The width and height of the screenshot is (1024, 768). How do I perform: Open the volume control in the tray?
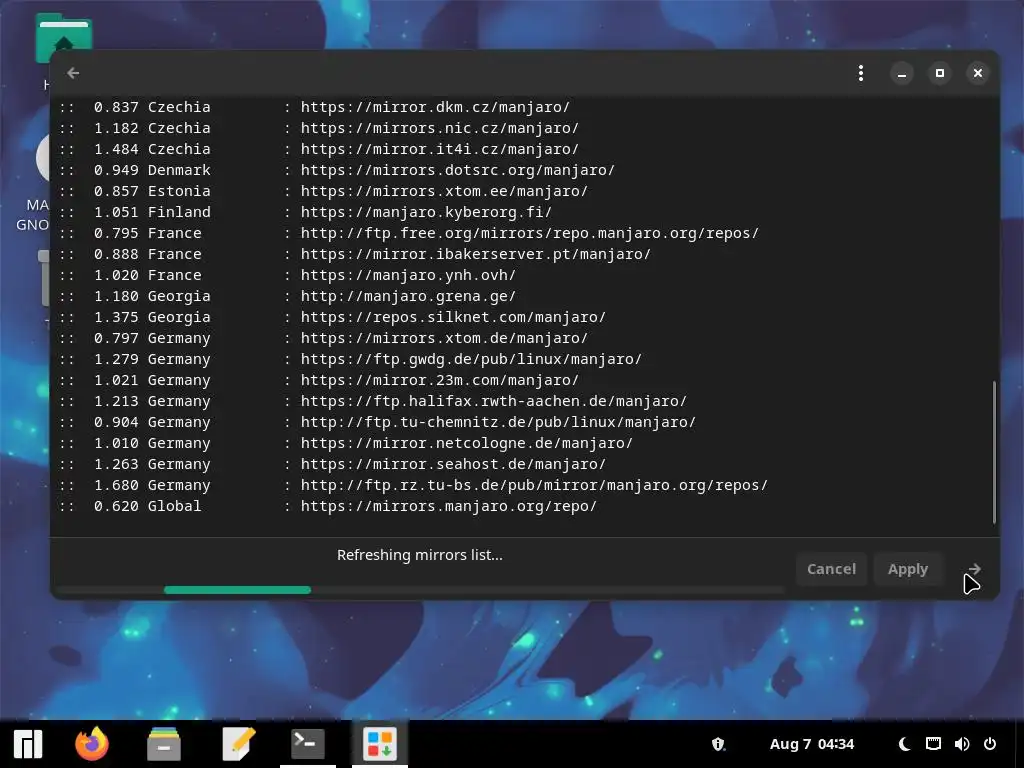tap(962, 744)
